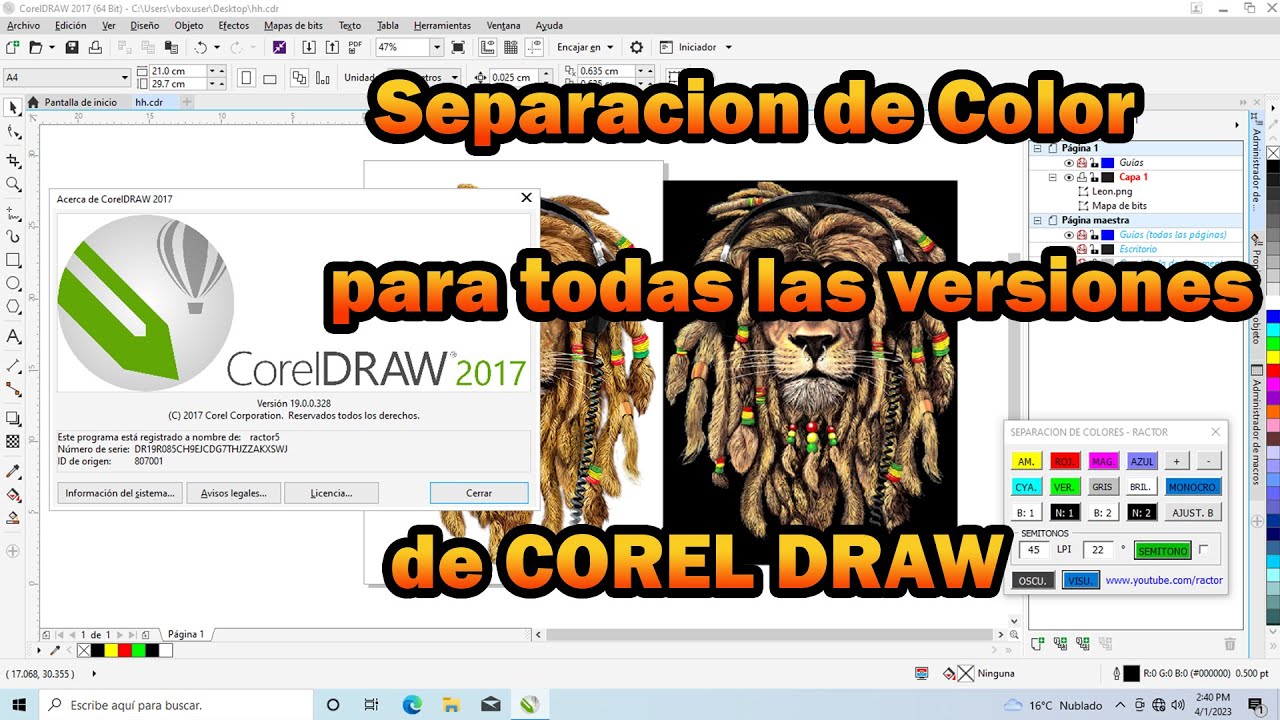Click the Licencia button
This screenshot has width=1280, height=720.
coord(331,493)
